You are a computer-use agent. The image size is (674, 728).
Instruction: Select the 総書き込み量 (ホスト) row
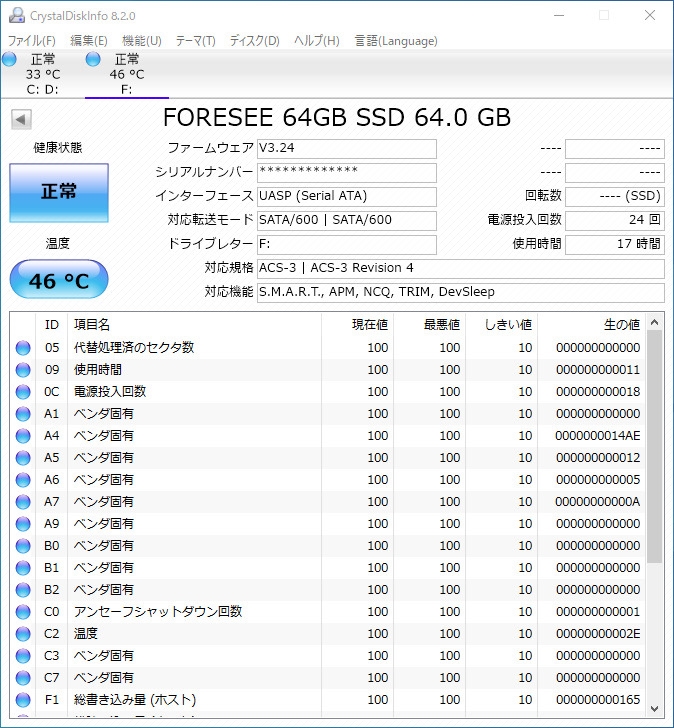tap(327, 700)
